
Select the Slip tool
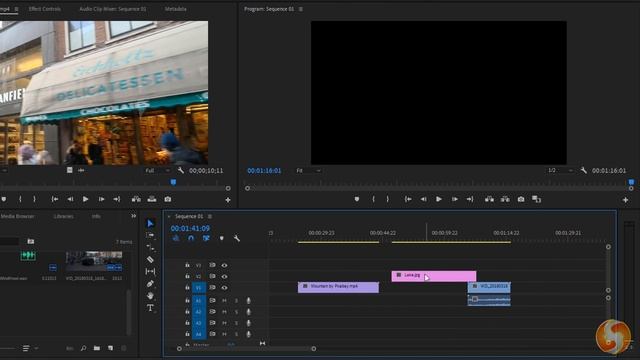coord(150,271)
